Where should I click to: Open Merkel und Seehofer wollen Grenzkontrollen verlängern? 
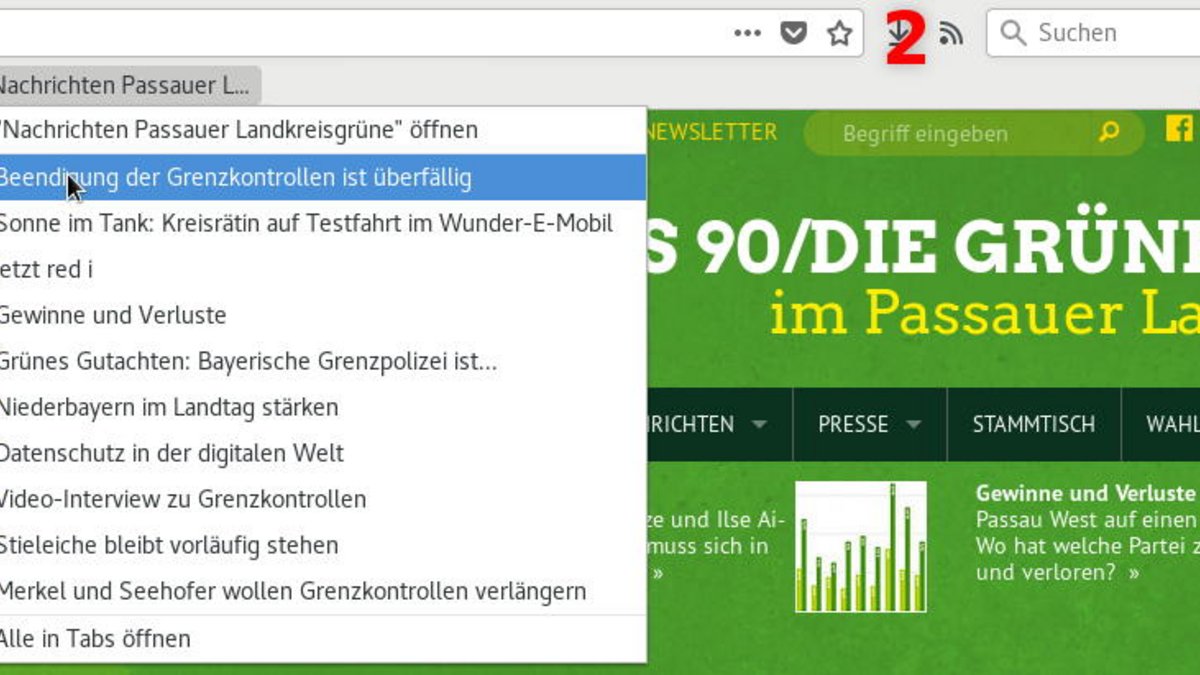coord(322,591)
